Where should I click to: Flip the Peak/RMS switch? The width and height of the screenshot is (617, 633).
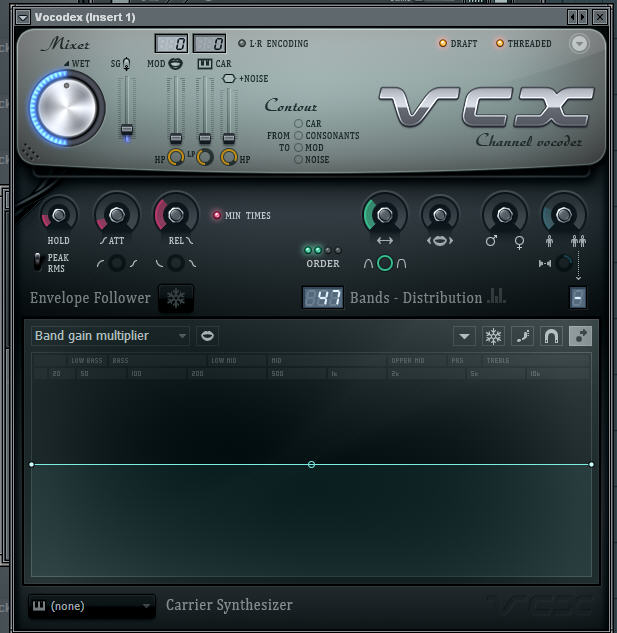coord(38,262)
